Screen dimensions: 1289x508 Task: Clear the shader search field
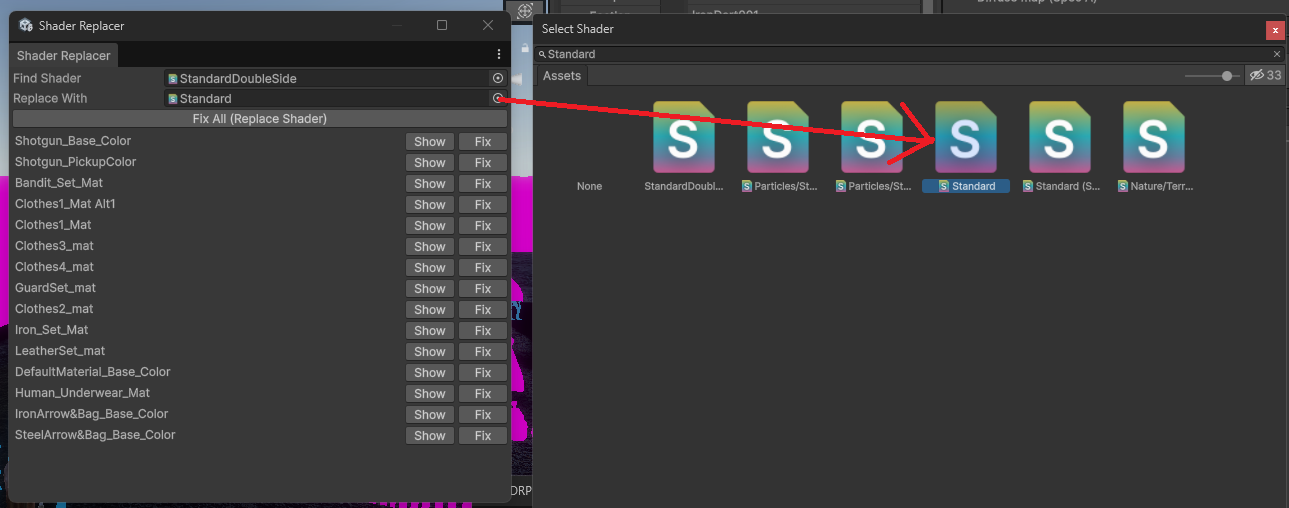pyautogui.click(x=1276, y=54)
